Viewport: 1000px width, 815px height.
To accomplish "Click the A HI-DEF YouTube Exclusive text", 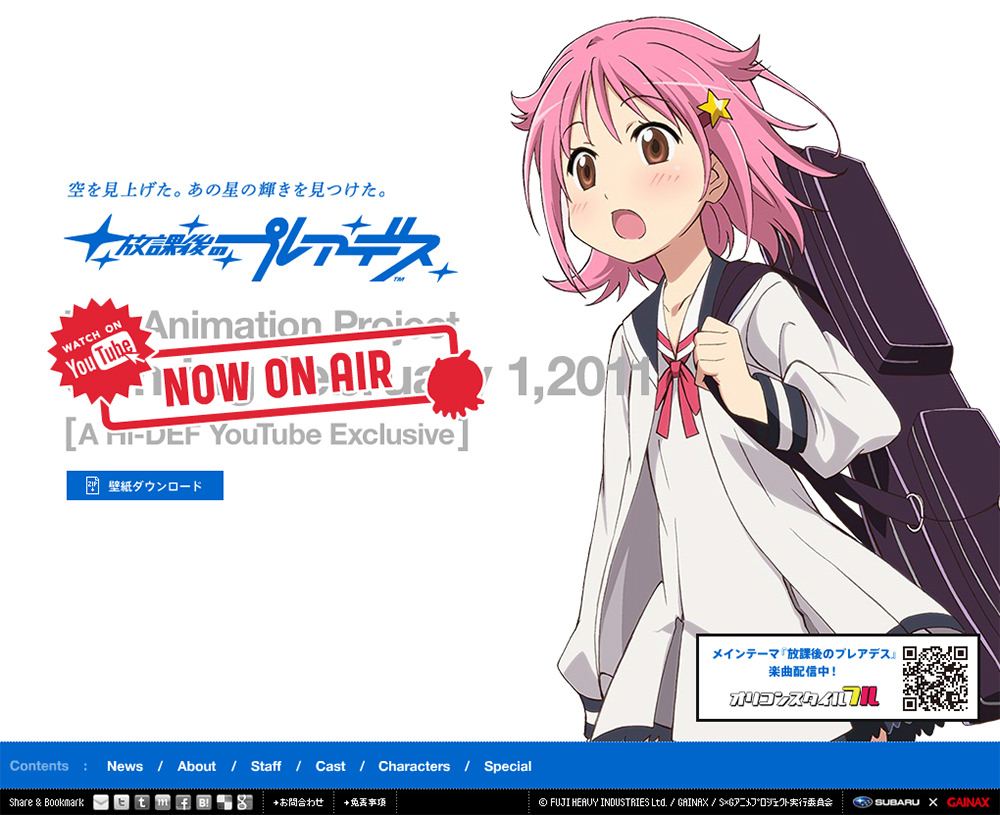I will click(x=267, y=435).
